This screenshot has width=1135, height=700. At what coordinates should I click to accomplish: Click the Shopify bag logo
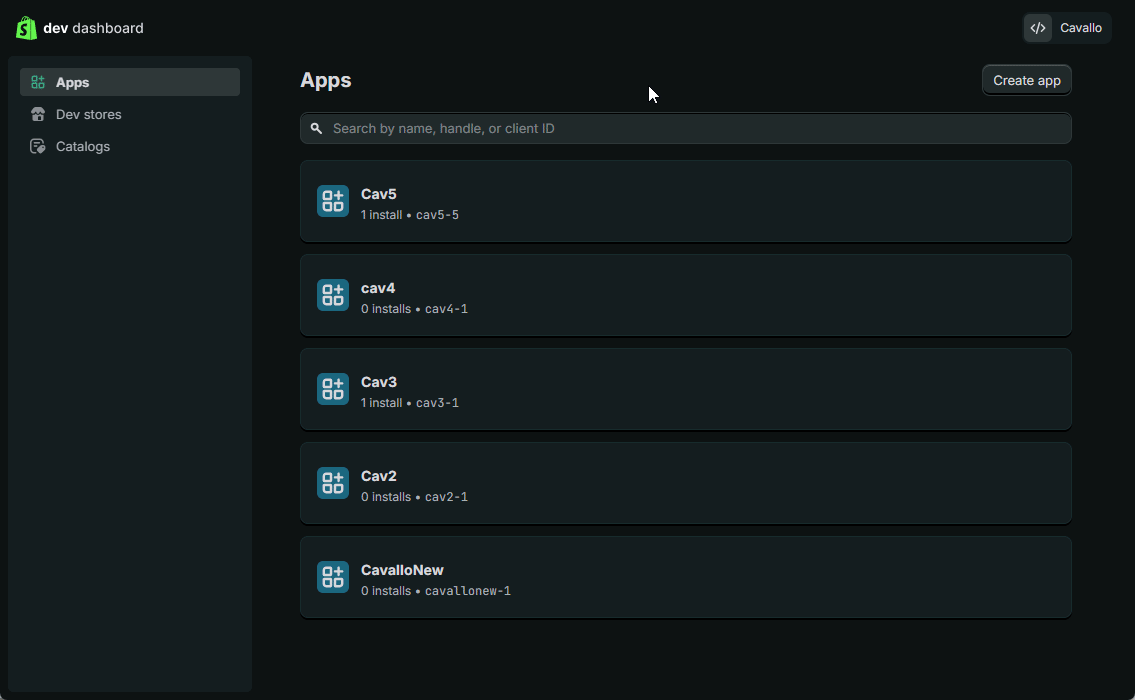click(x=26, y=28)
